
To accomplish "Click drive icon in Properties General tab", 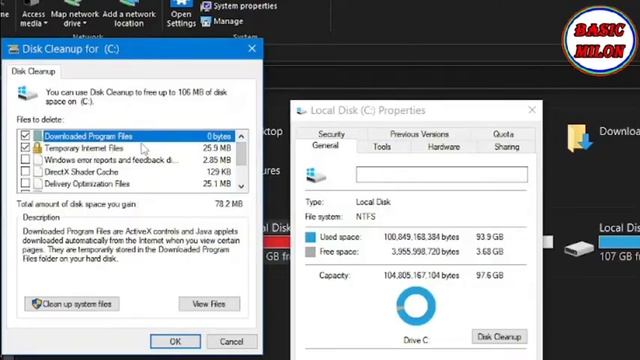I will [316, 175].
